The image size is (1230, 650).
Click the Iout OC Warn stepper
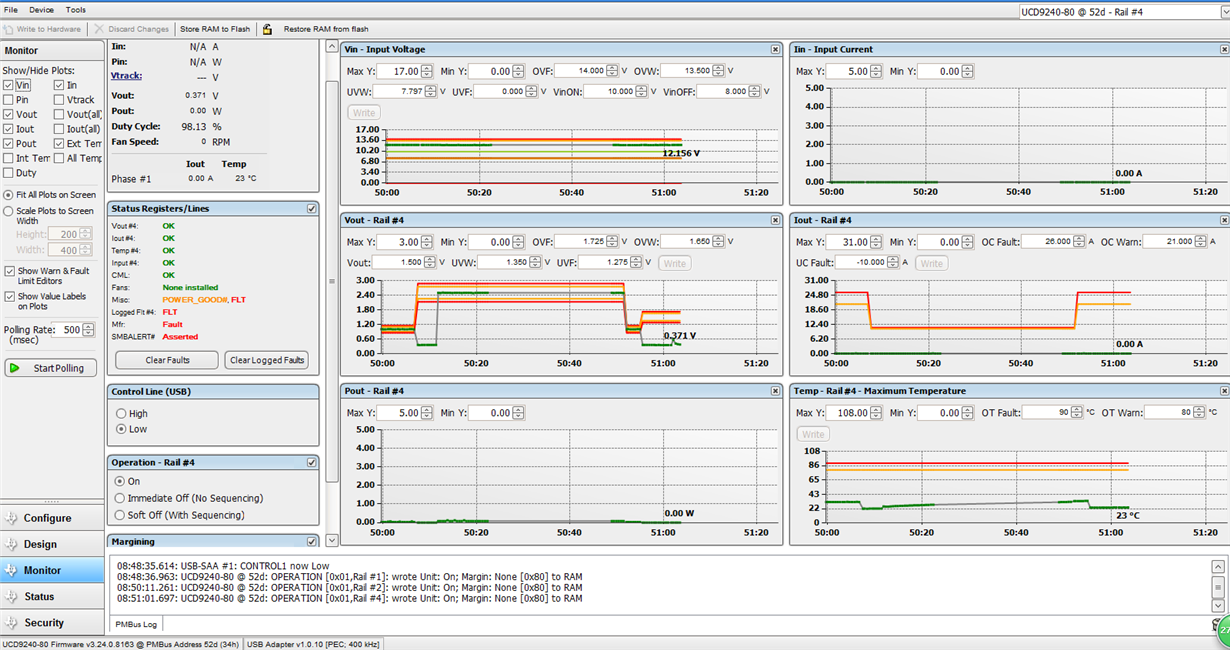pos(1203,242)
